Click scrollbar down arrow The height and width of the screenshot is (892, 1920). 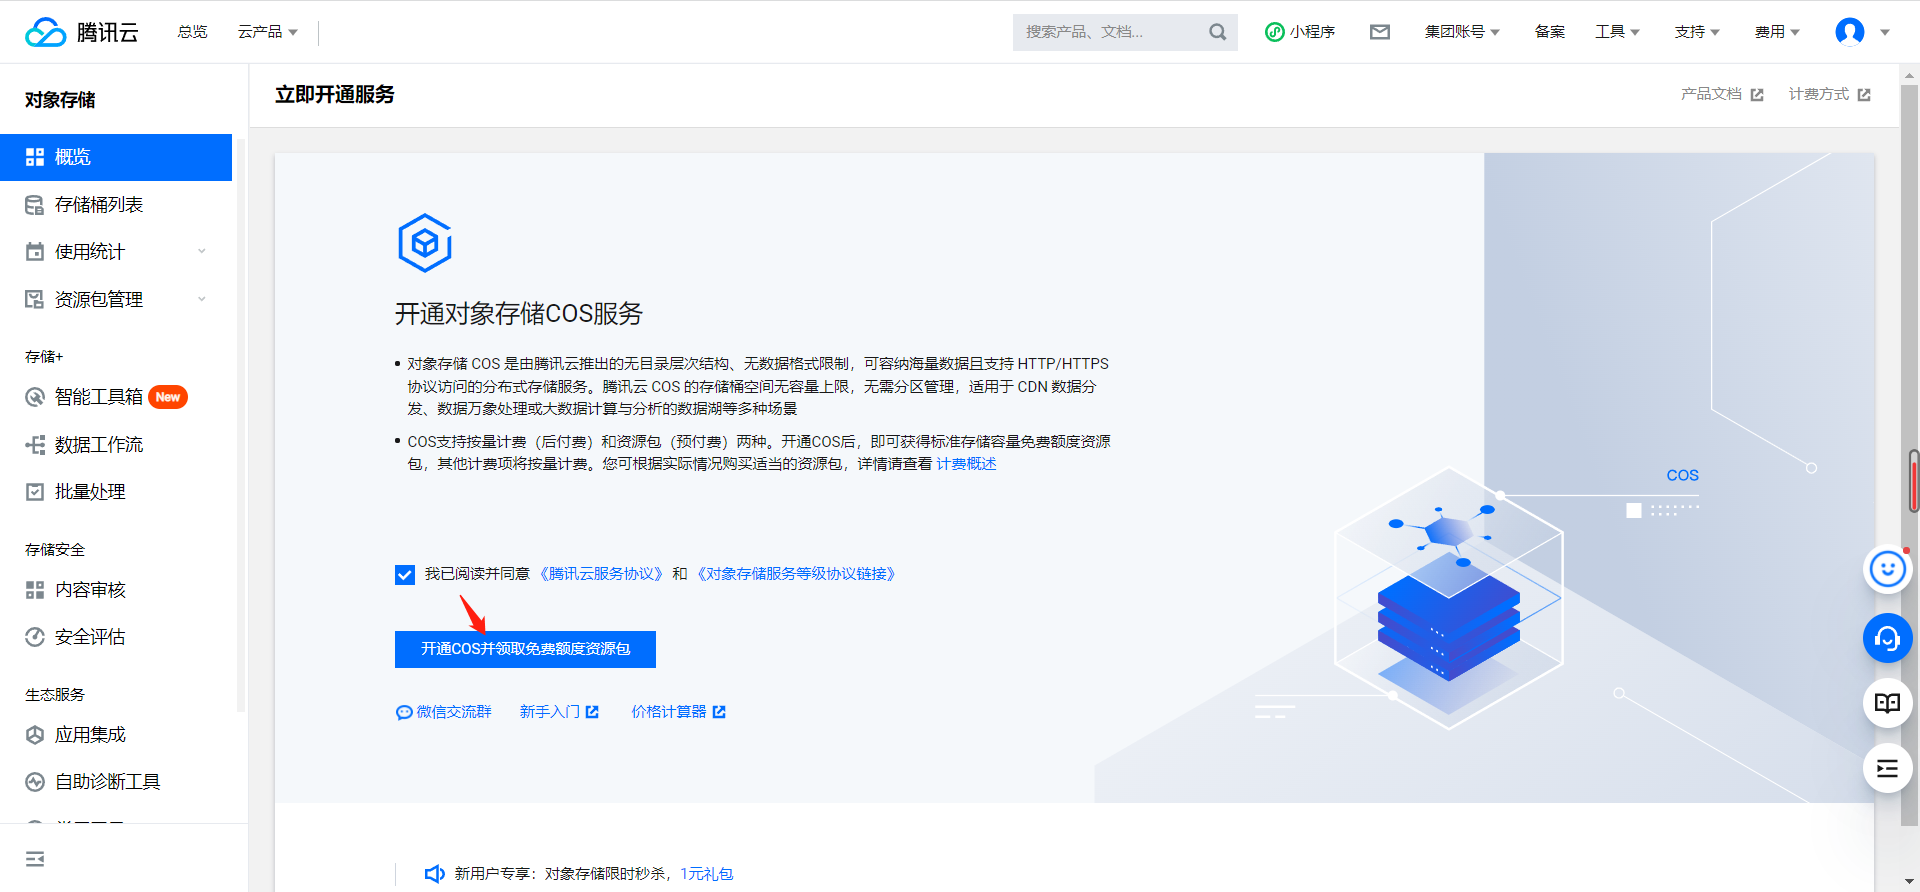tap(1910, 882)
